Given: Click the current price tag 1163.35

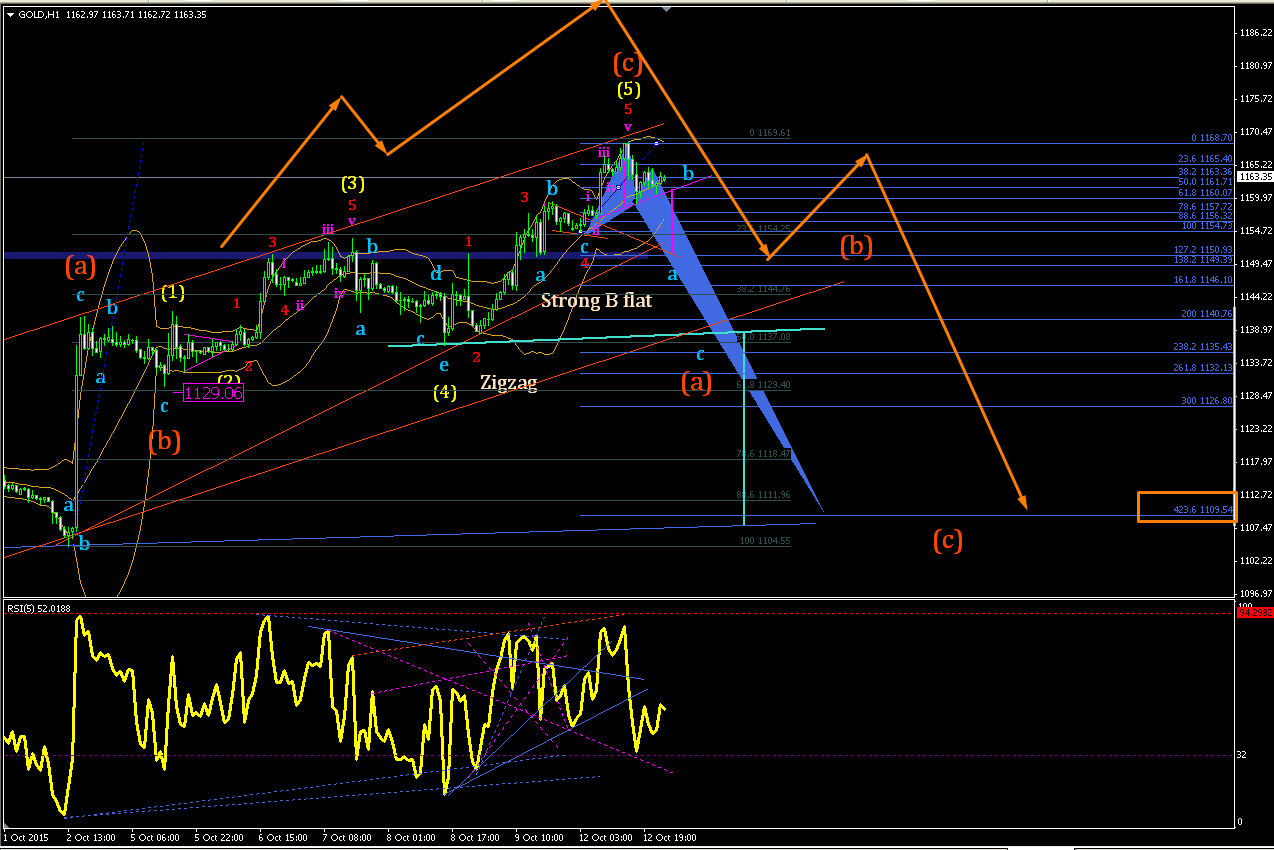Looking at the screenshot, I should [1254, 177].
